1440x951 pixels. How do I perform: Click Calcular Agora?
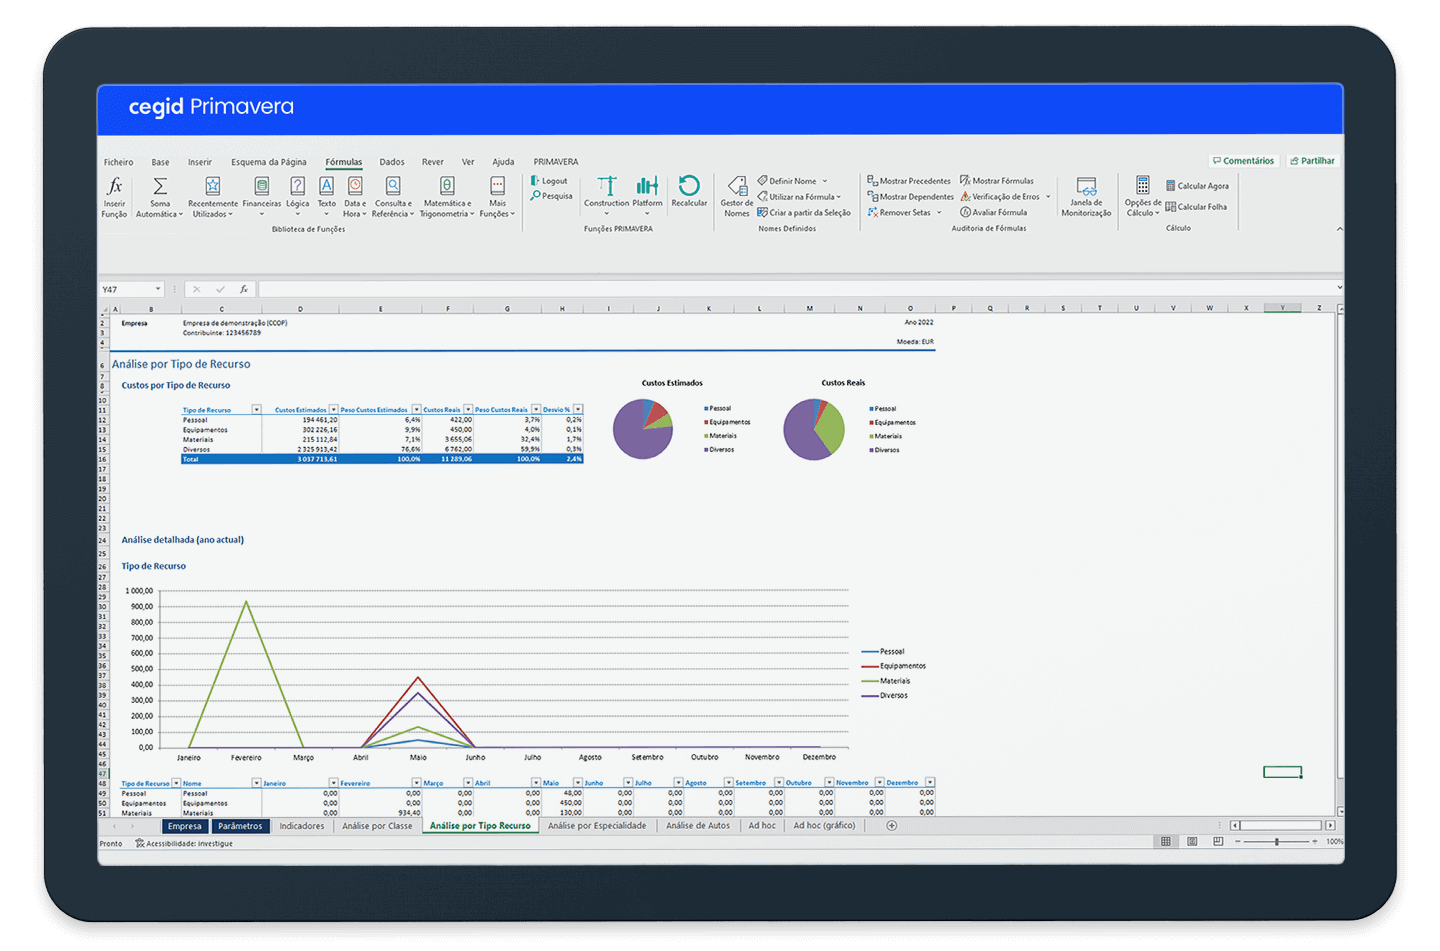point(1197,186)
